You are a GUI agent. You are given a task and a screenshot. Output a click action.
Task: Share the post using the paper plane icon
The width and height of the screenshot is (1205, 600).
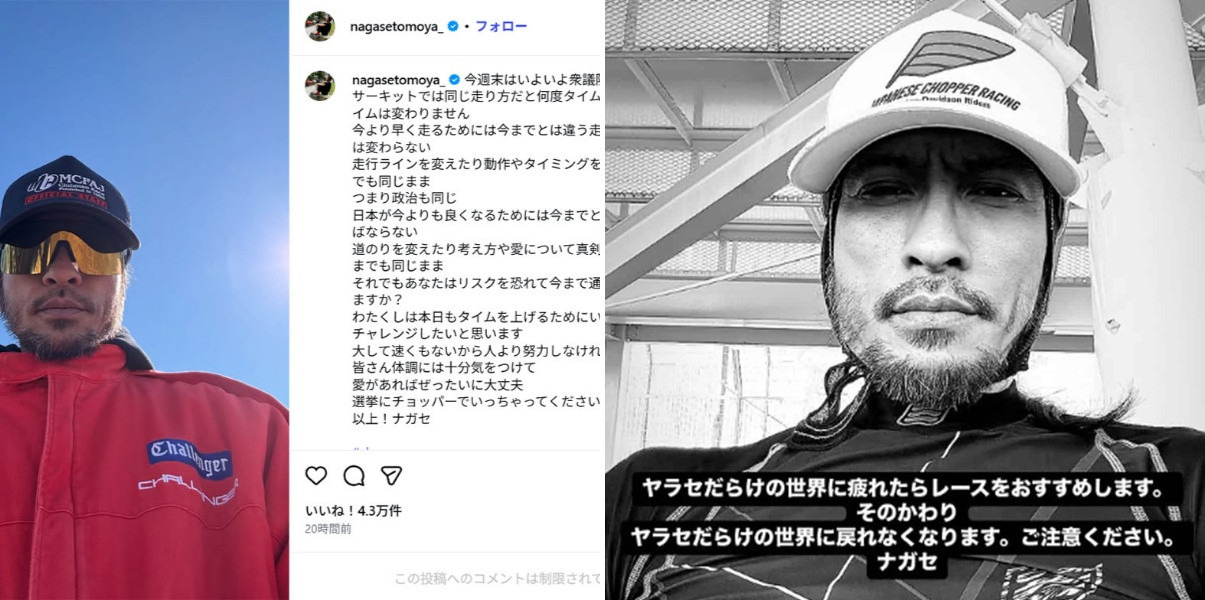[x=391, y=475]
